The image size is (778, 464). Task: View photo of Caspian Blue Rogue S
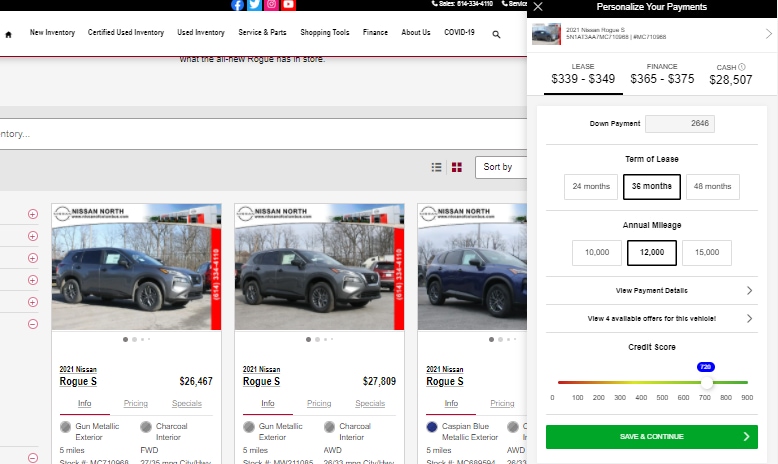point(472,267)
